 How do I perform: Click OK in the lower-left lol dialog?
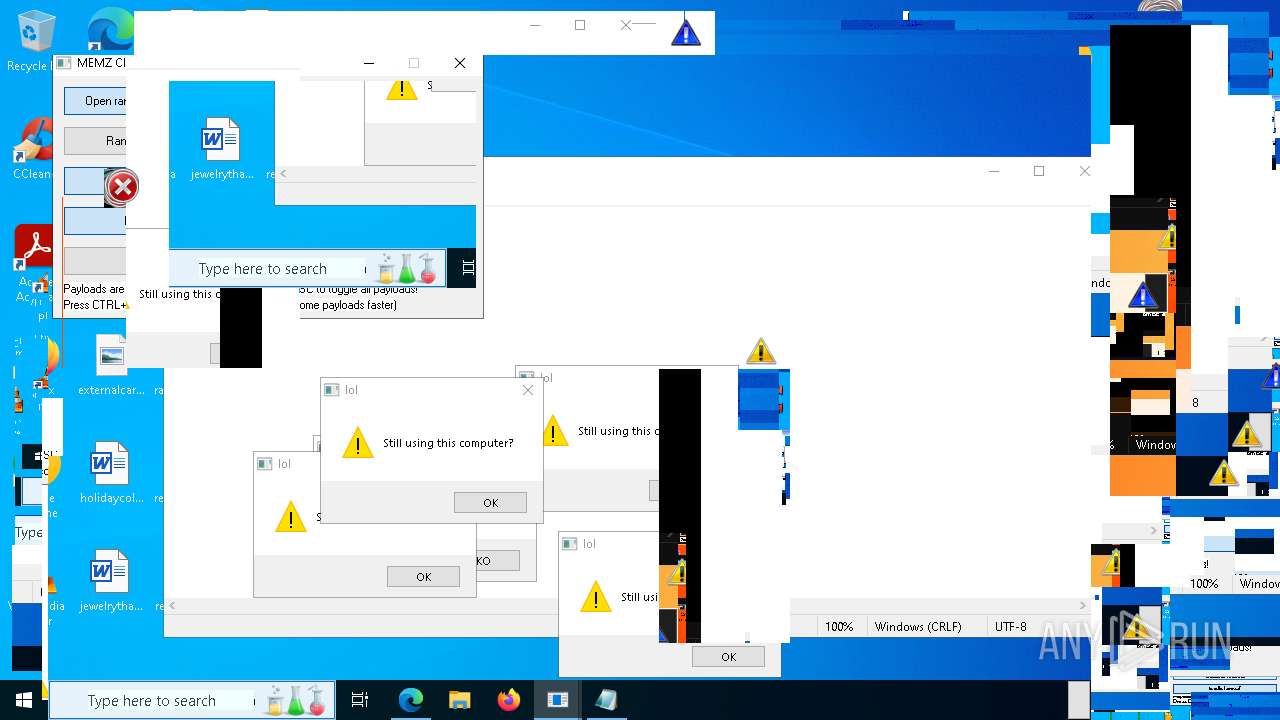pos(423,577)
